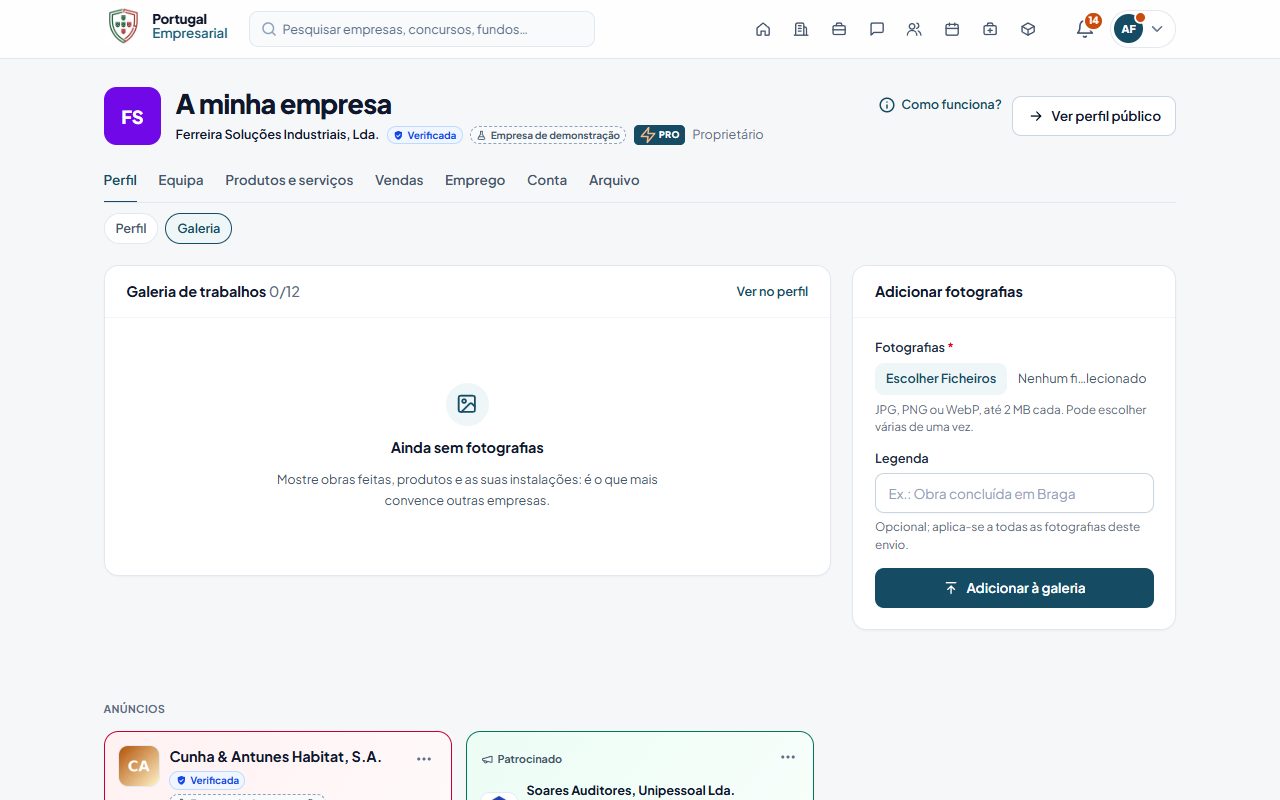Viewport: 1280px width, 800px height.
Task: Open the briefcase-with-plus icon
Action: (x=990, y=29)
